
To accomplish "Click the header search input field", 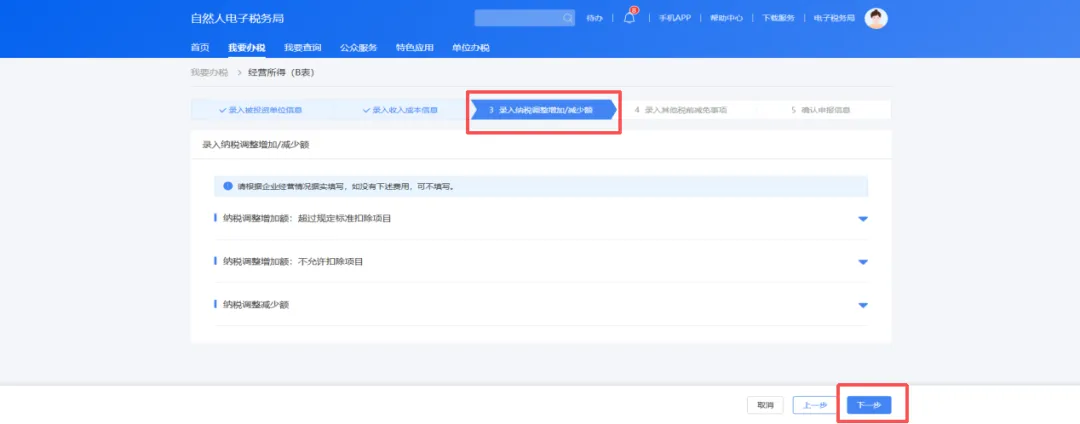I will [x=517, y=18].
